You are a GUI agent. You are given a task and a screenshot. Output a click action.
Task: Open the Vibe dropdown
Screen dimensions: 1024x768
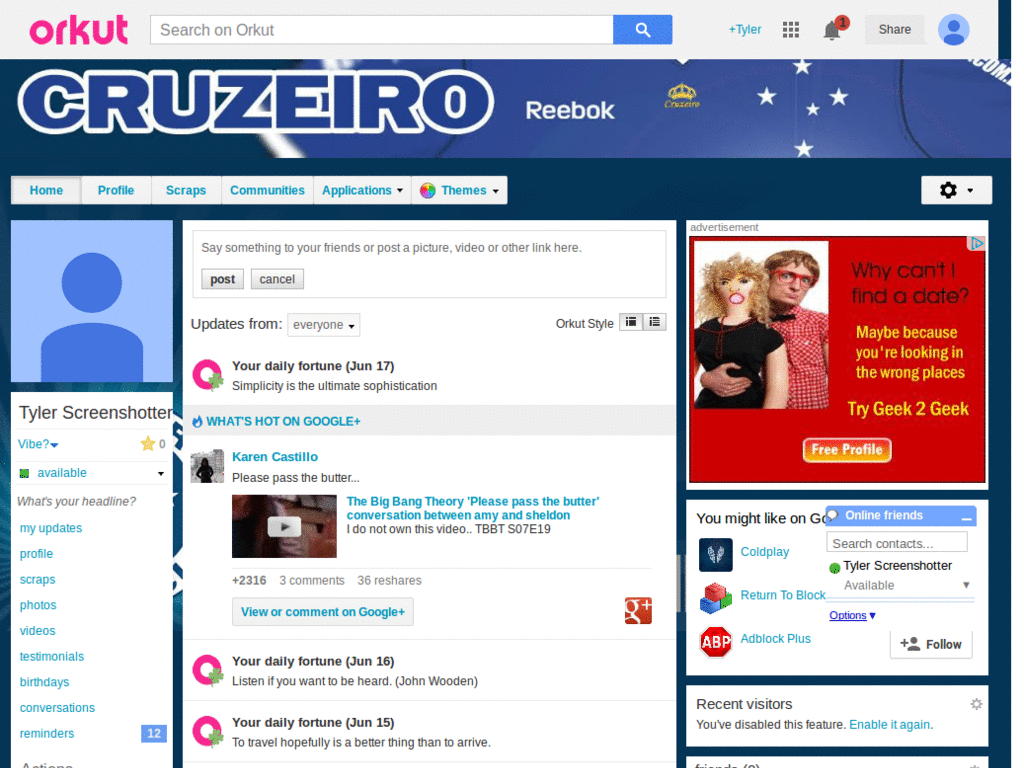(38, 444)
